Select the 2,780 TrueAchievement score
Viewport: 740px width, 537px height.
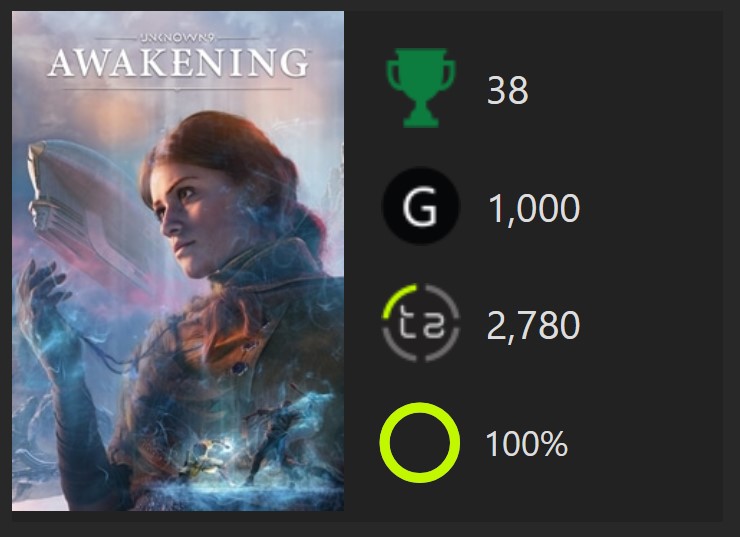(x=533, y=326)
